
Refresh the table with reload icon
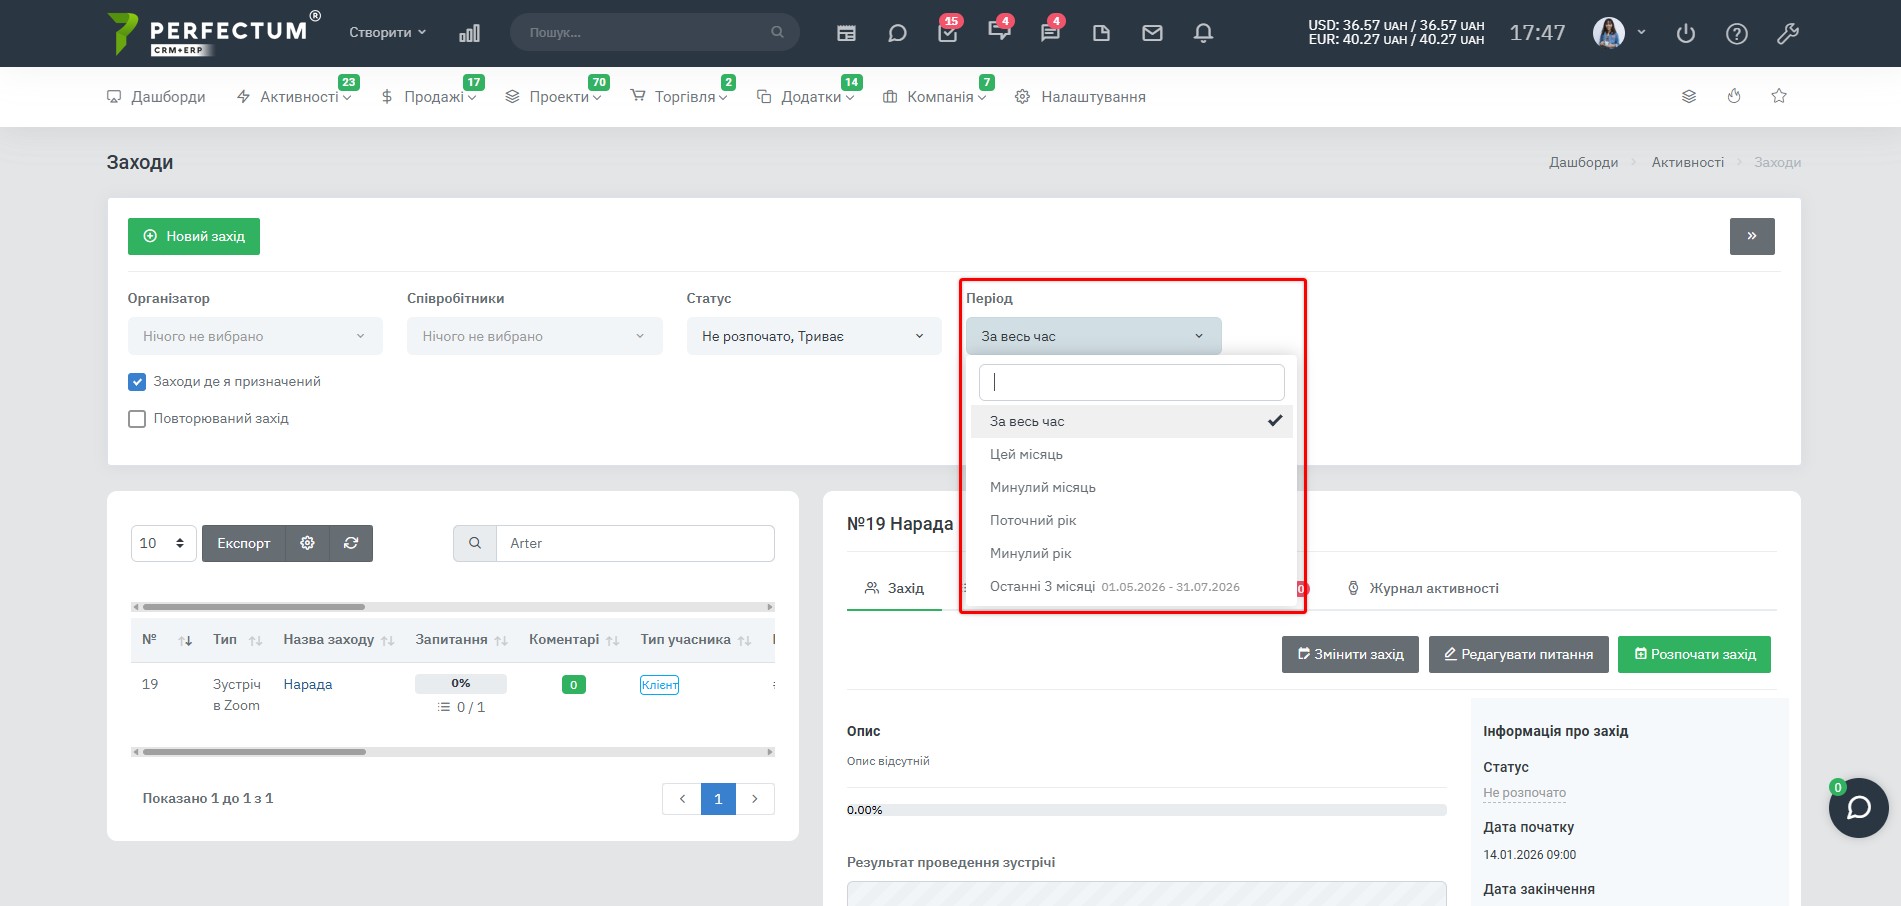(351, 543)
